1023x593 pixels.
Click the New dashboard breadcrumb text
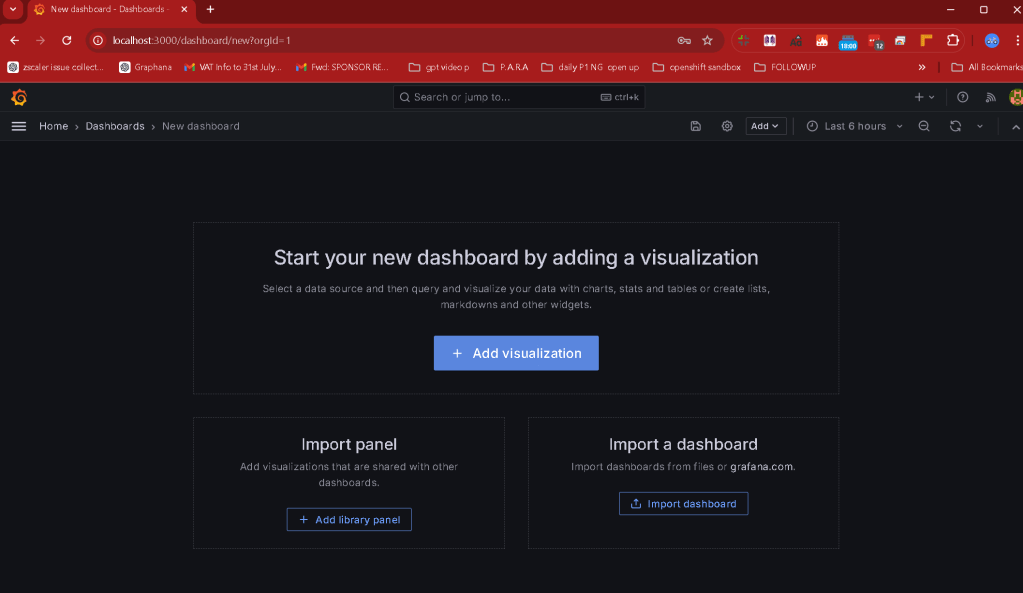coord(200,127)
